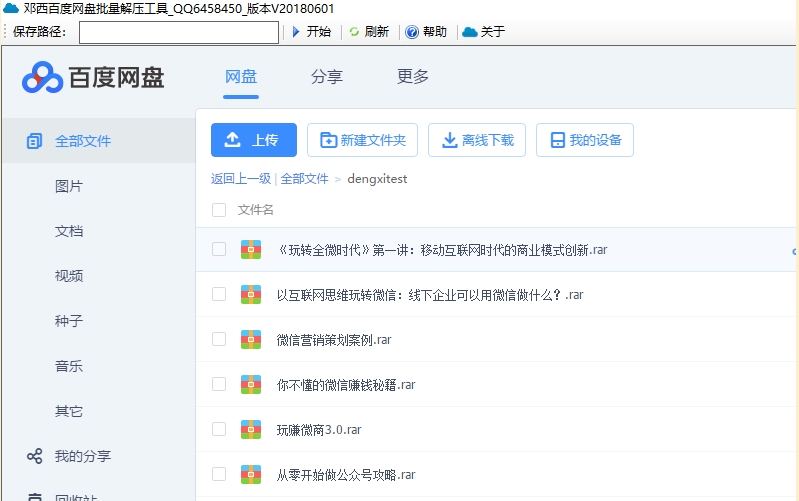Open 离线下载 offline download
This screenshot has height=501, width=799.
[x=477, y=140]
